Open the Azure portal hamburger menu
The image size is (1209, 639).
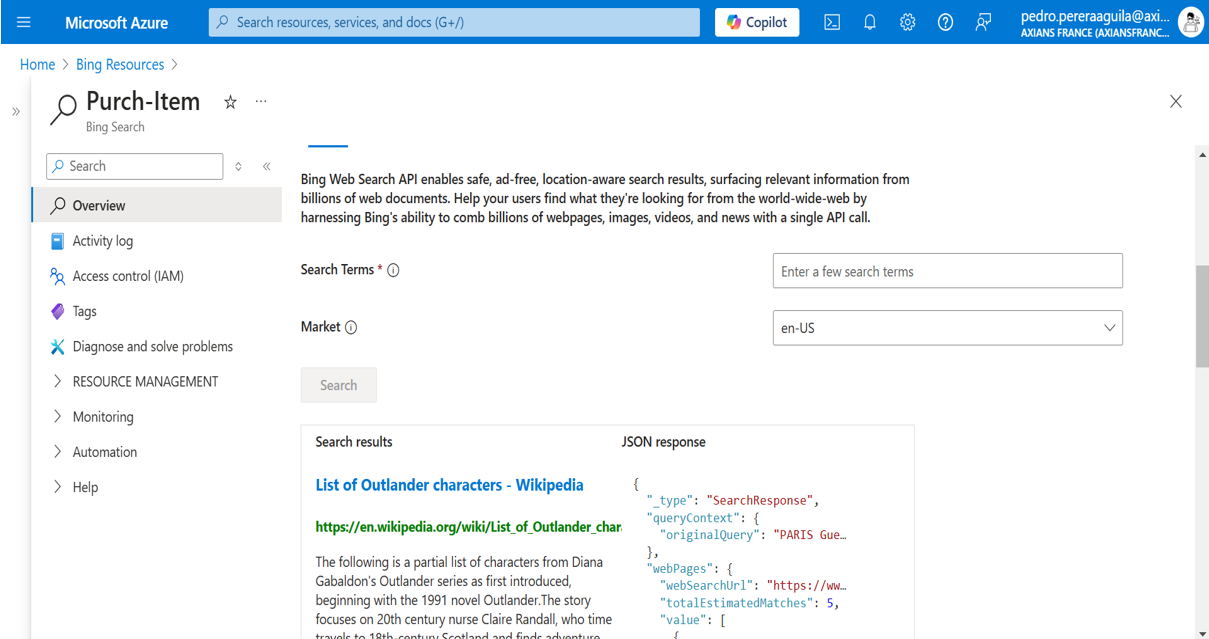[x=24, y=22]
